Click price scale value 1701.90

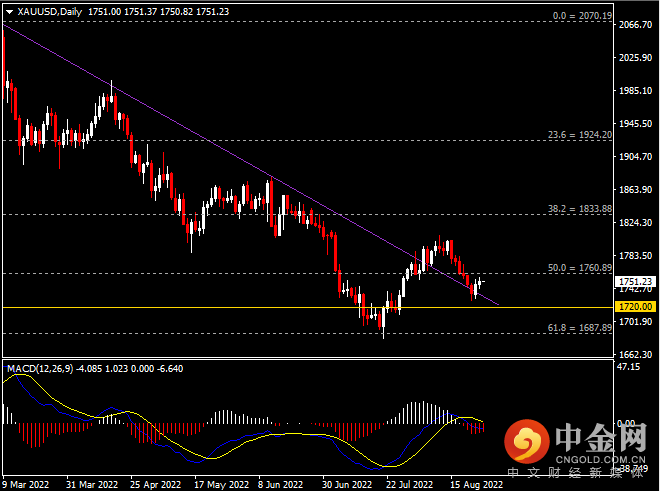pos(635,322)
